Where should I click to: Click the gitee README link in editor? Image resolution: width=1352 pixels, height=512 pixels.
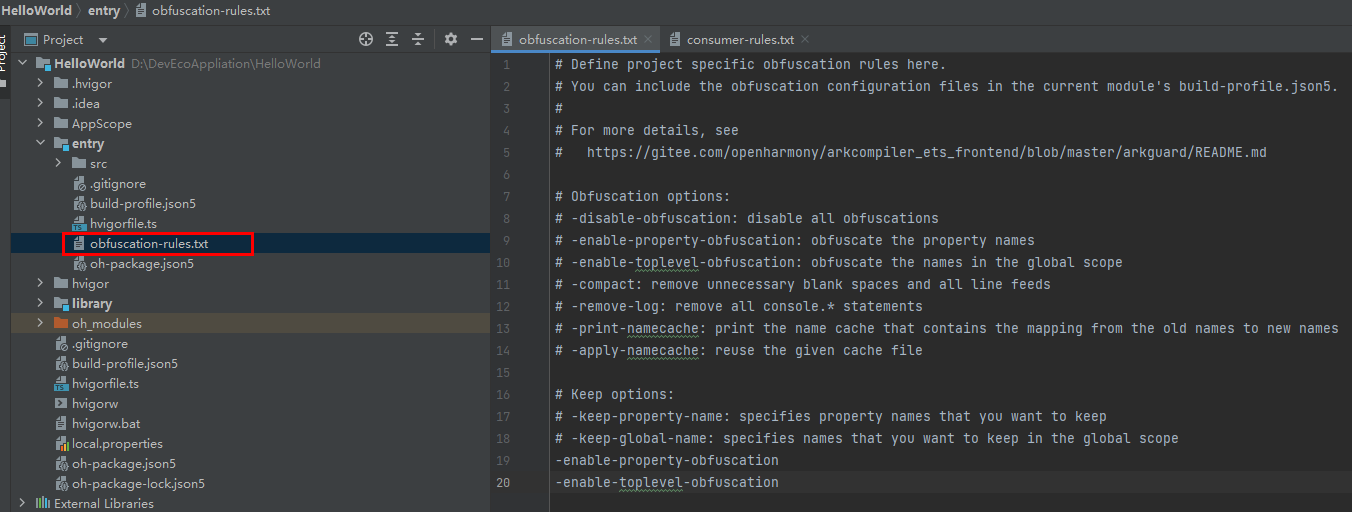click(x=926, y=152)
